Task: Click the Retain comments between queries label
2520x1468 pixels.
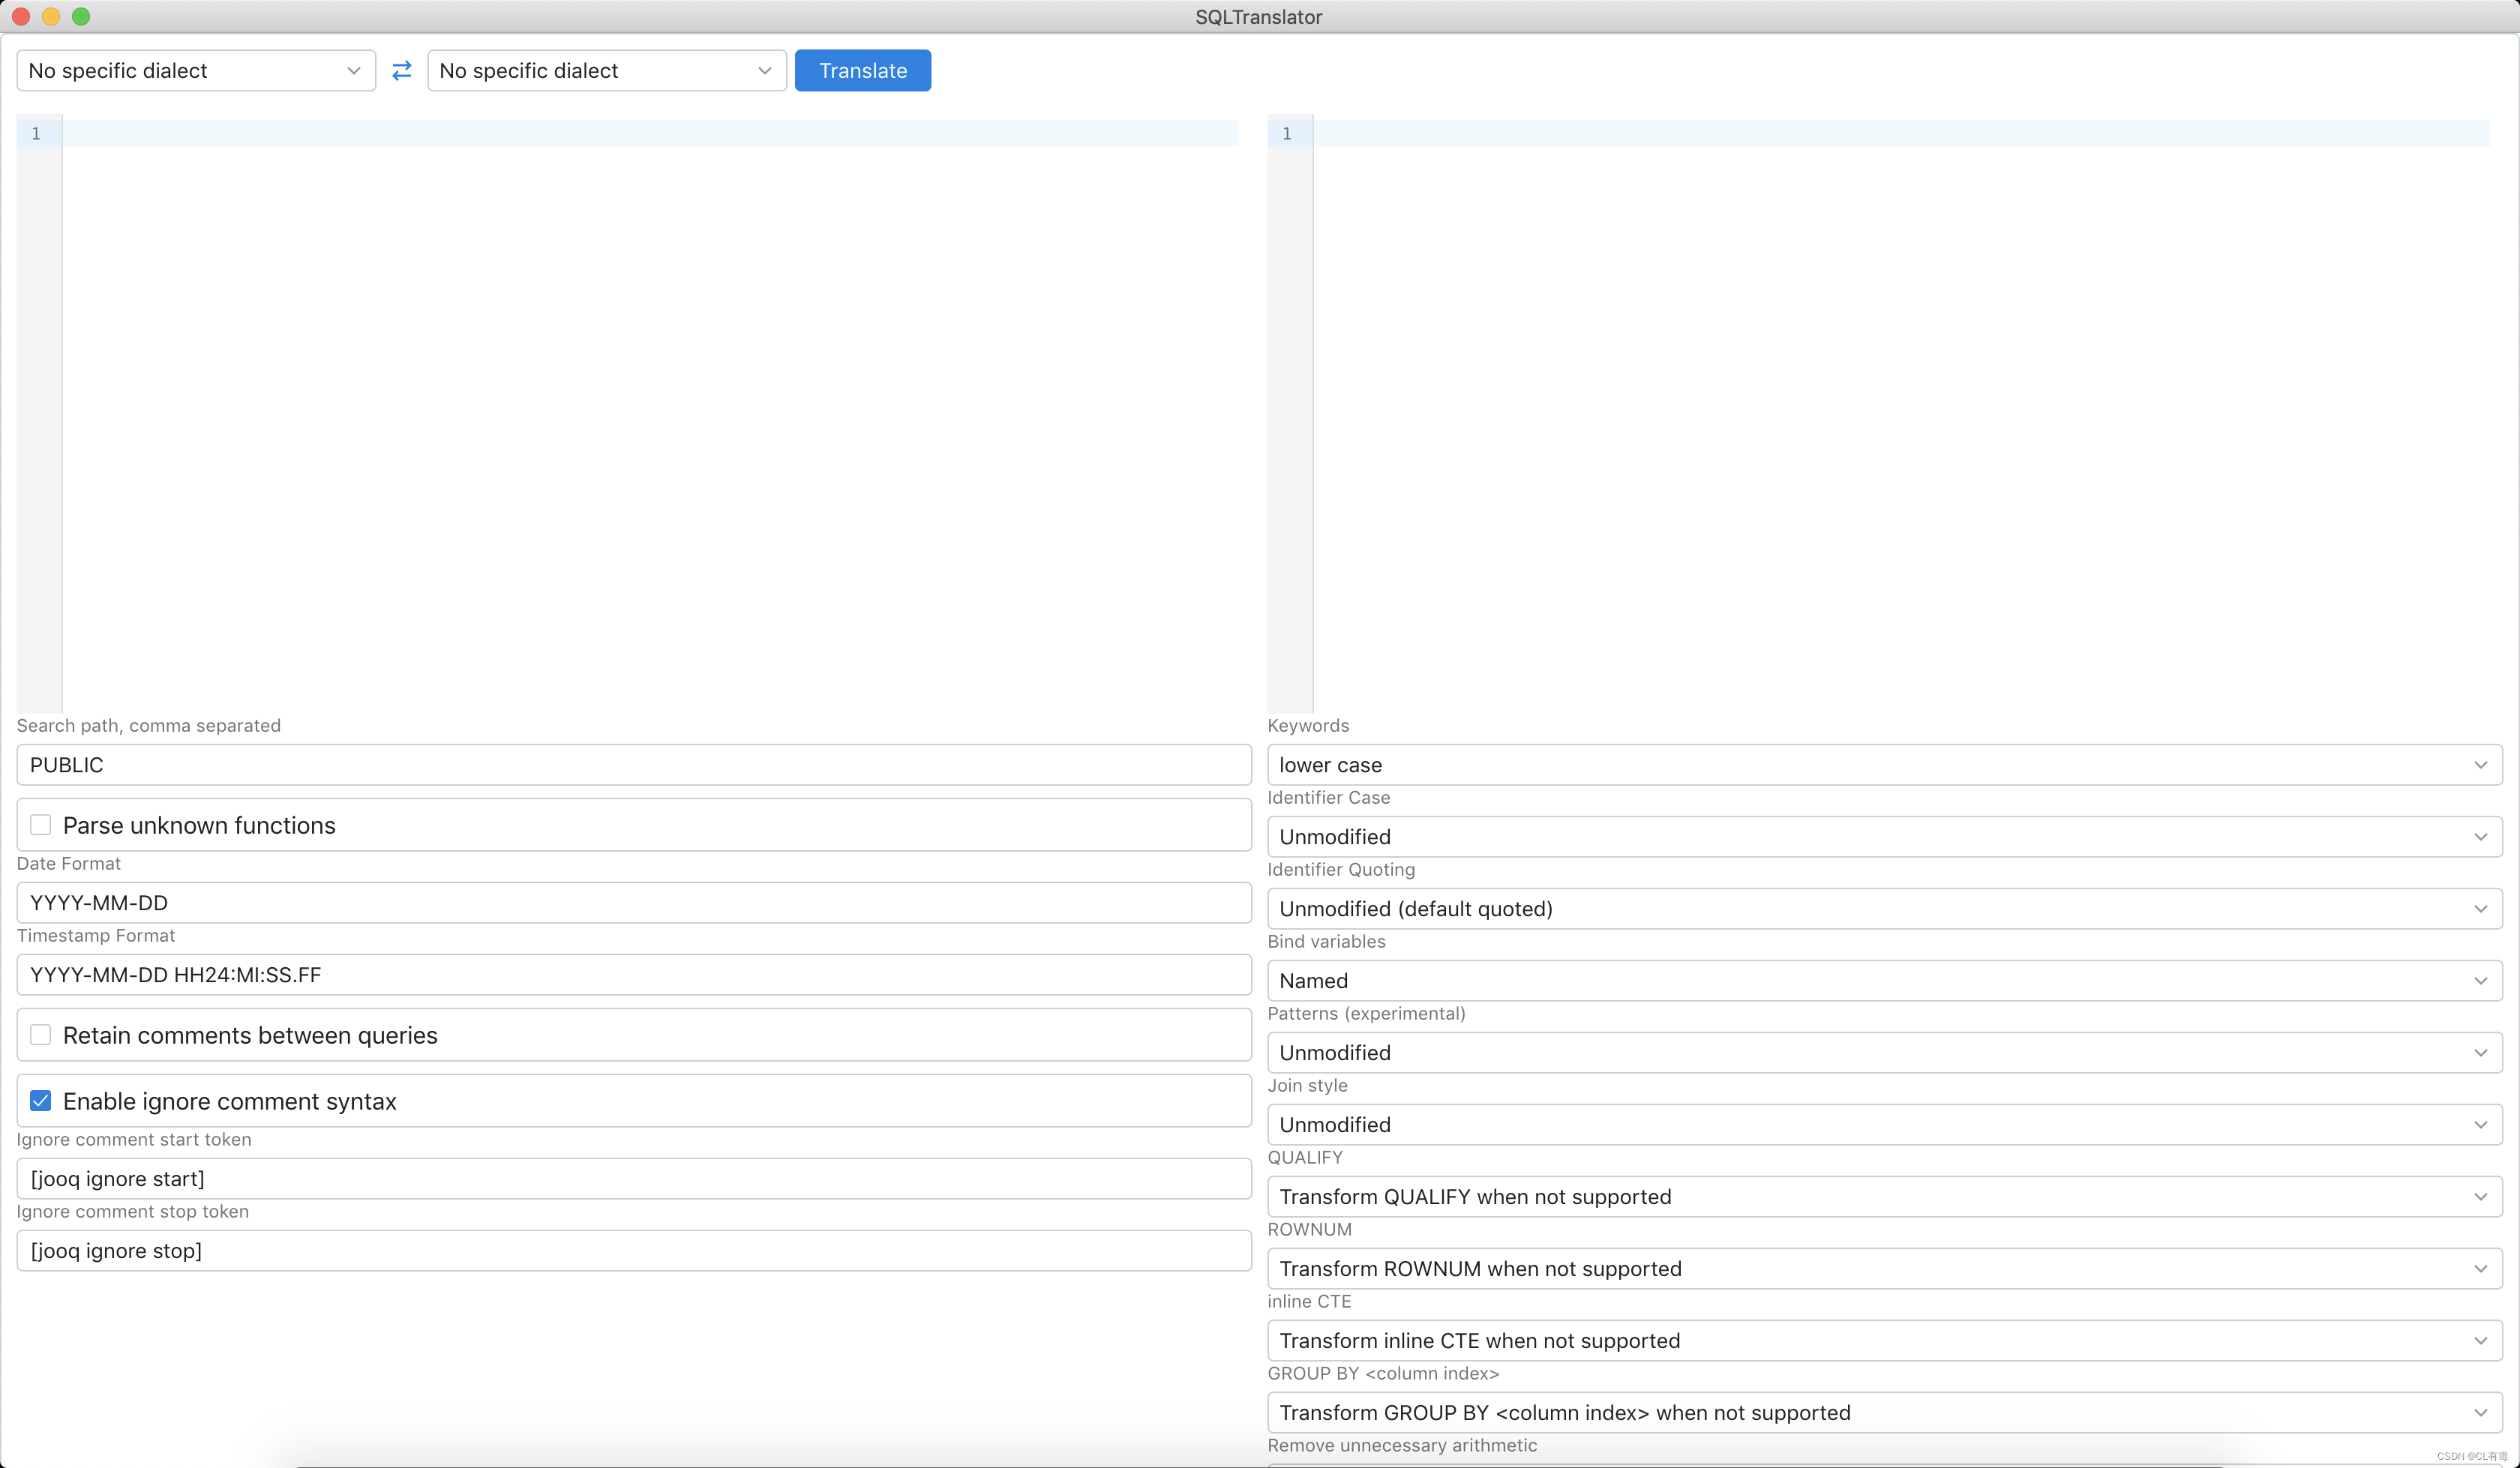Action: click(x=250, y=1035)
